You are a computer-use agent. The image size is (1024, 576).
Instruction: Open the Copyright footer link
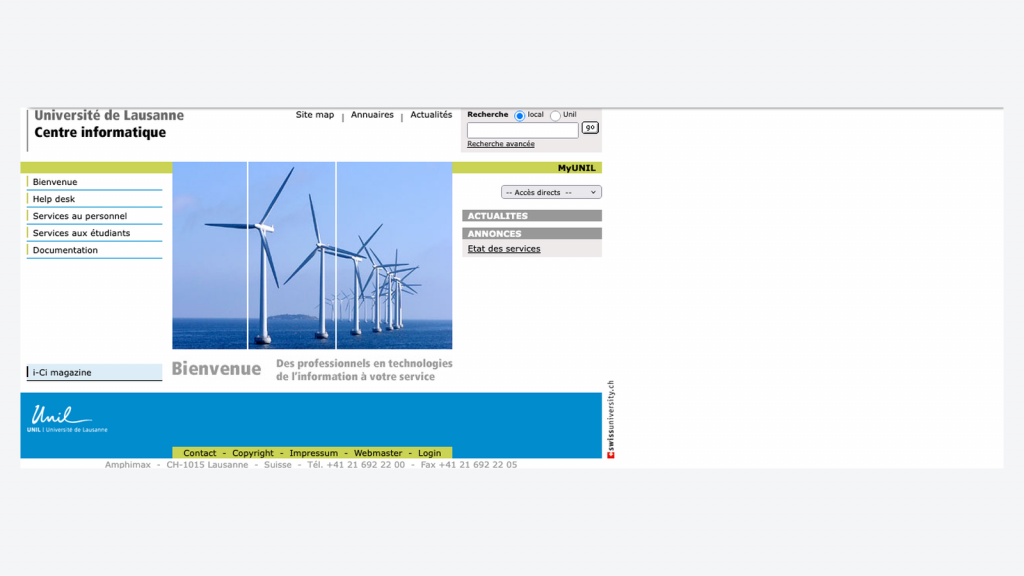253,453
